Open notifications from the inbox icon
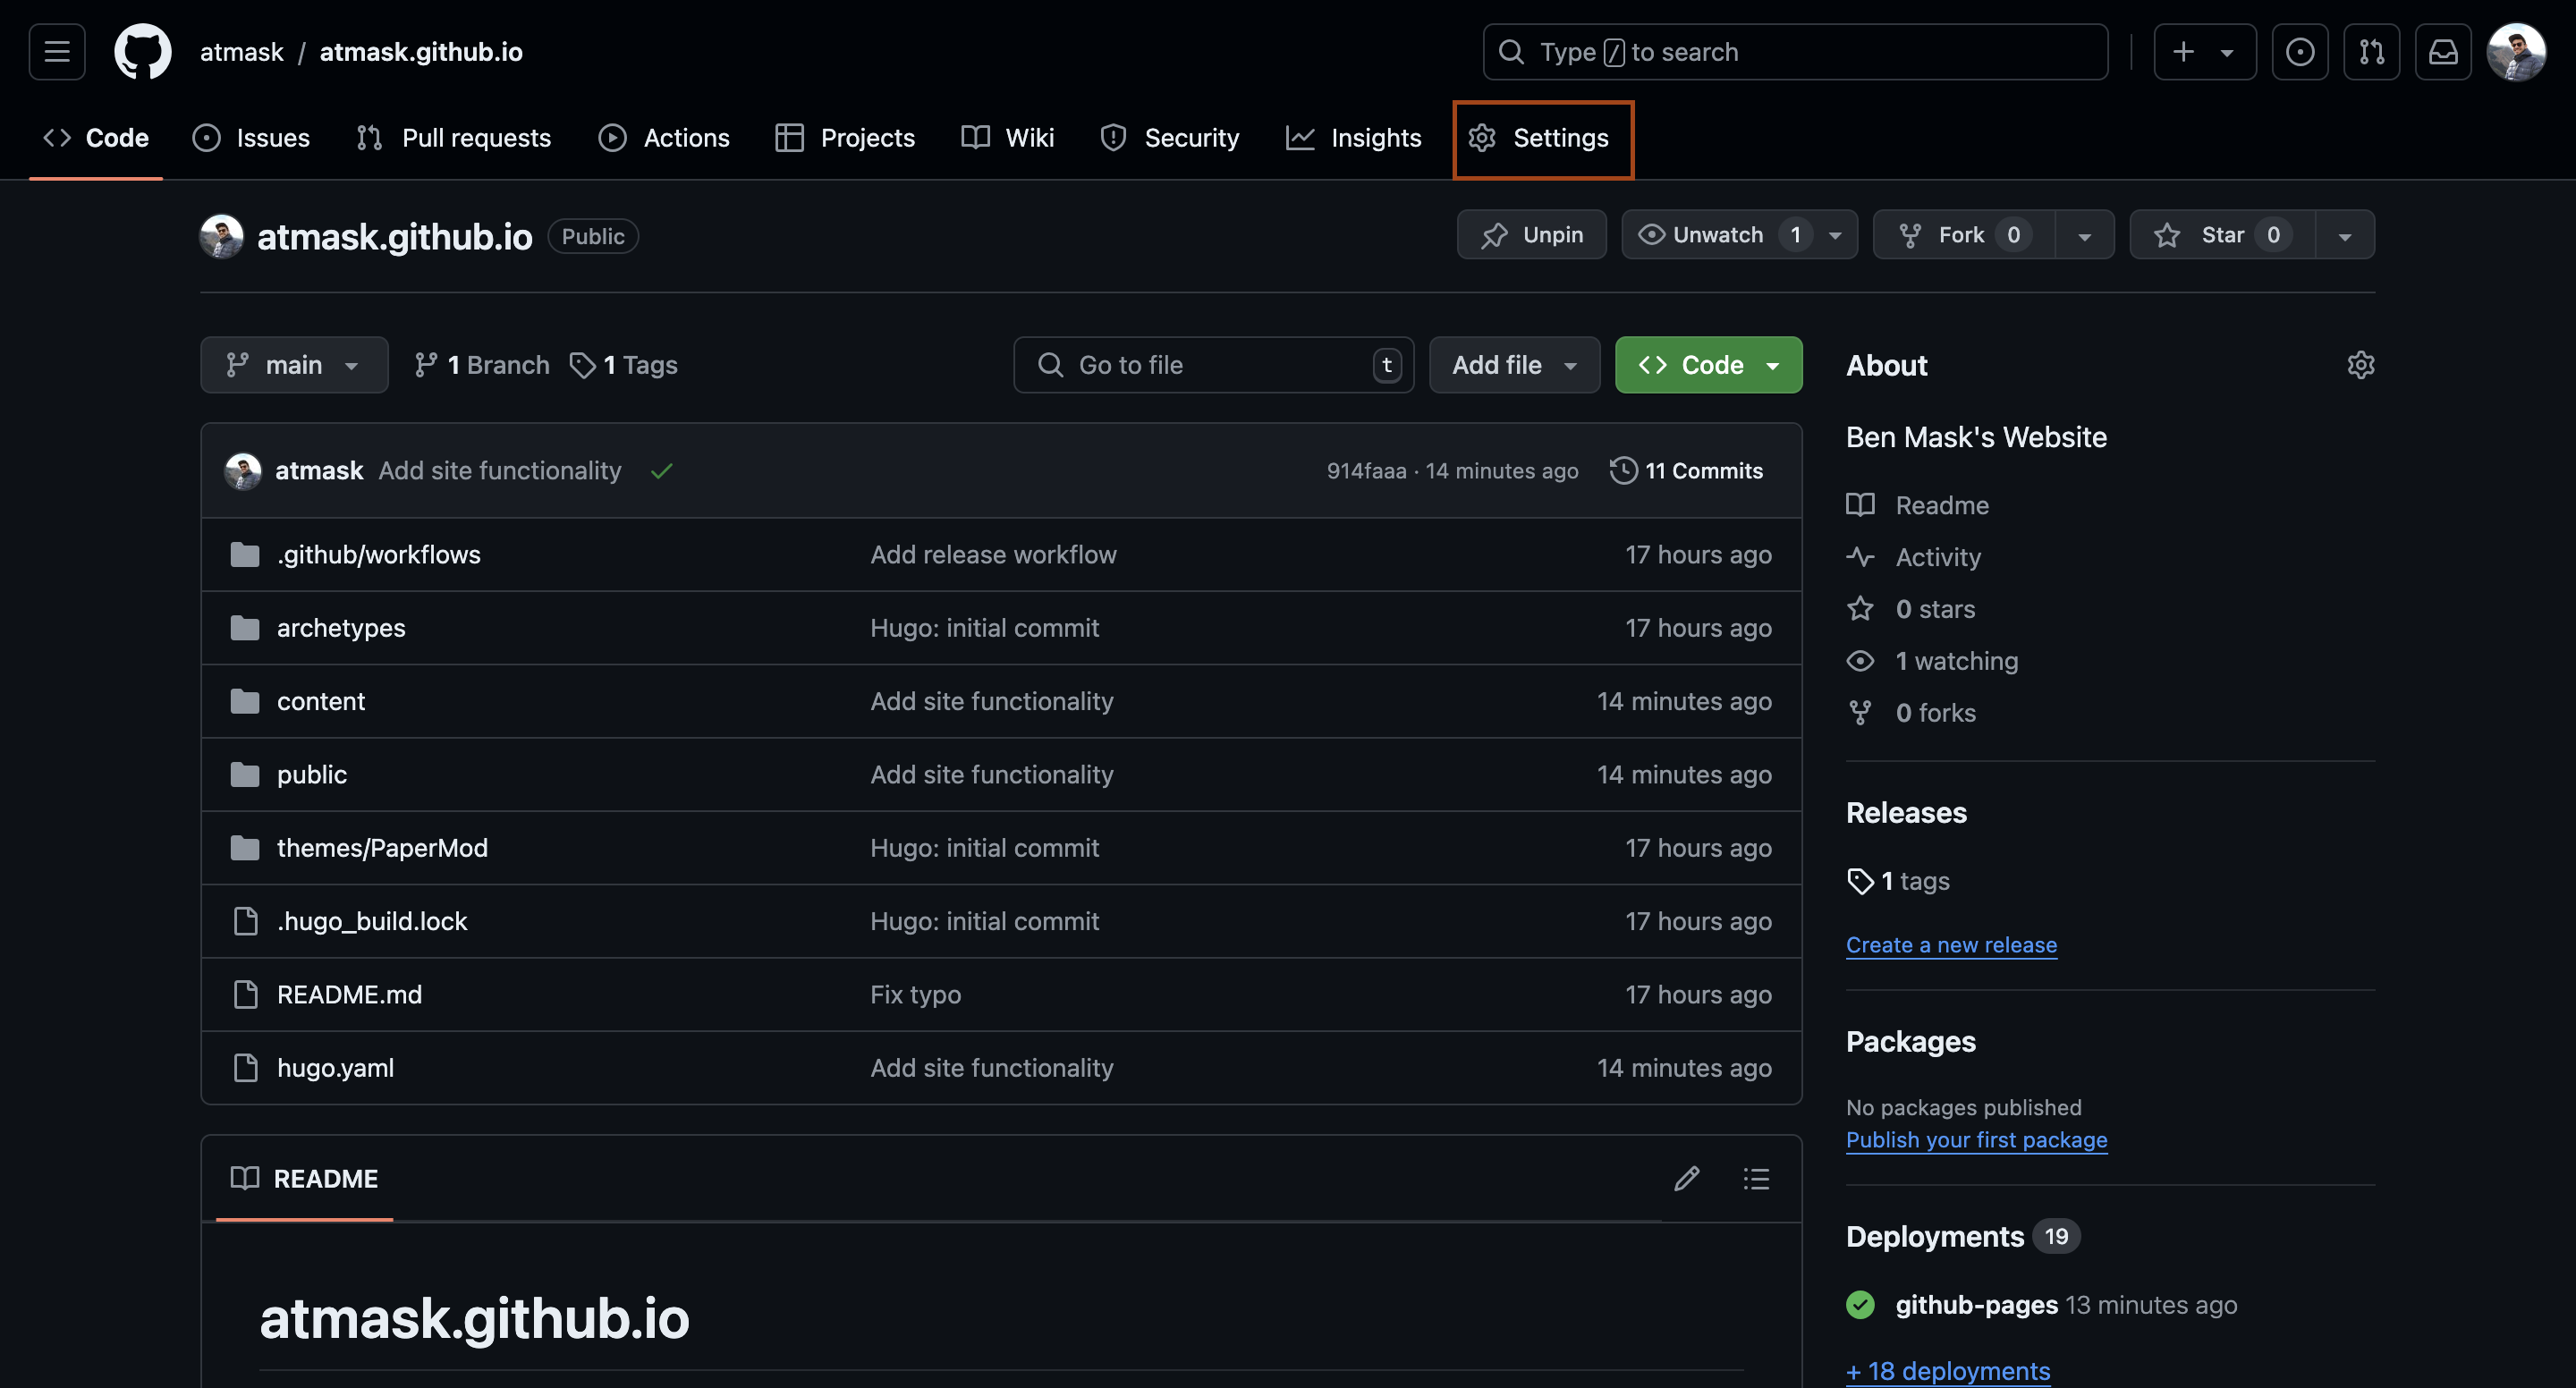The image size is (2576, 1388). coord(2443,51)
